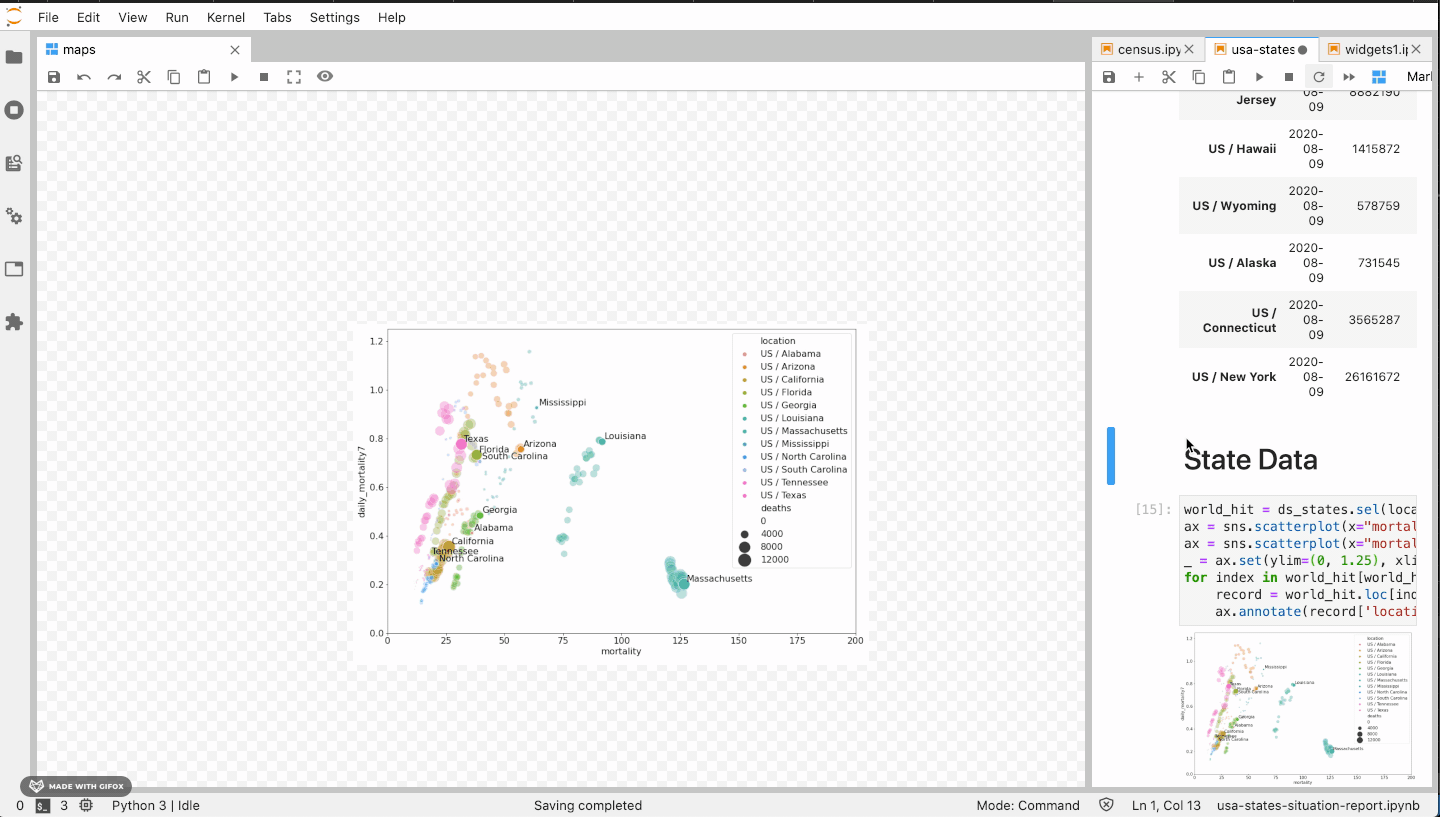Screen dimensions: 1440x817
Task: Click the US / Connecticut table row
Action: coord(1298,320)
